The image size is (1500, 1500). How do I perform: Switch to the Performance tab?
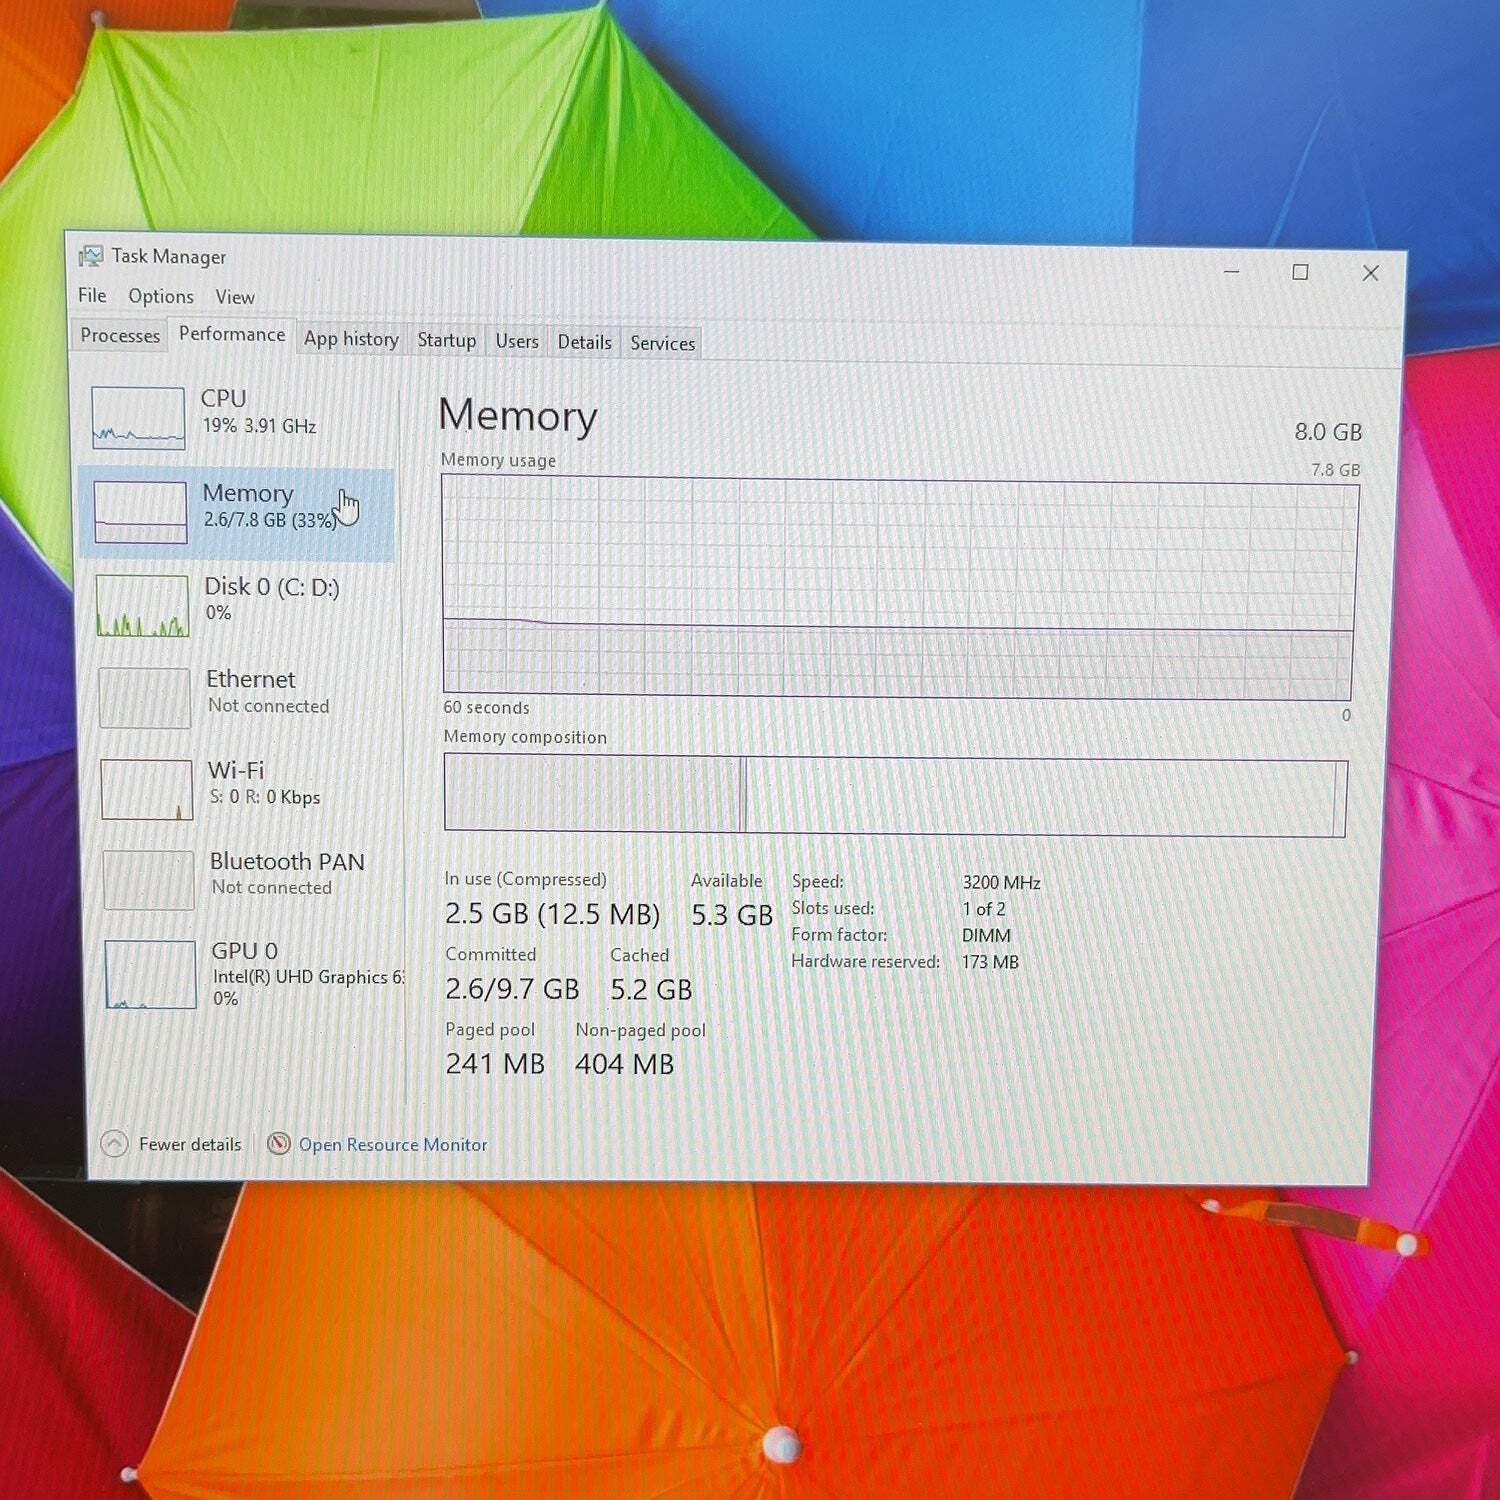point(232,334)
